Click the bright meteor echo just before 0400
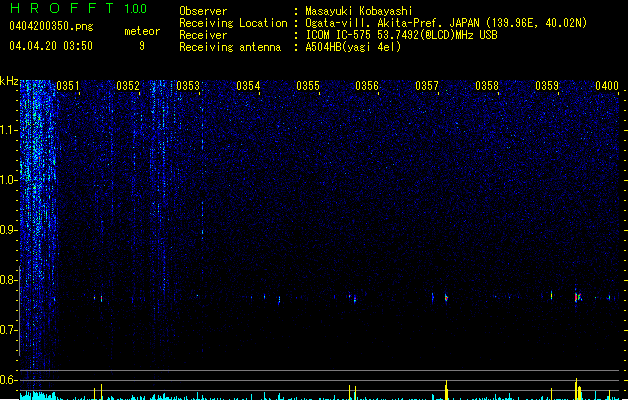Screen dimensions: 629x400 [578, 297]
